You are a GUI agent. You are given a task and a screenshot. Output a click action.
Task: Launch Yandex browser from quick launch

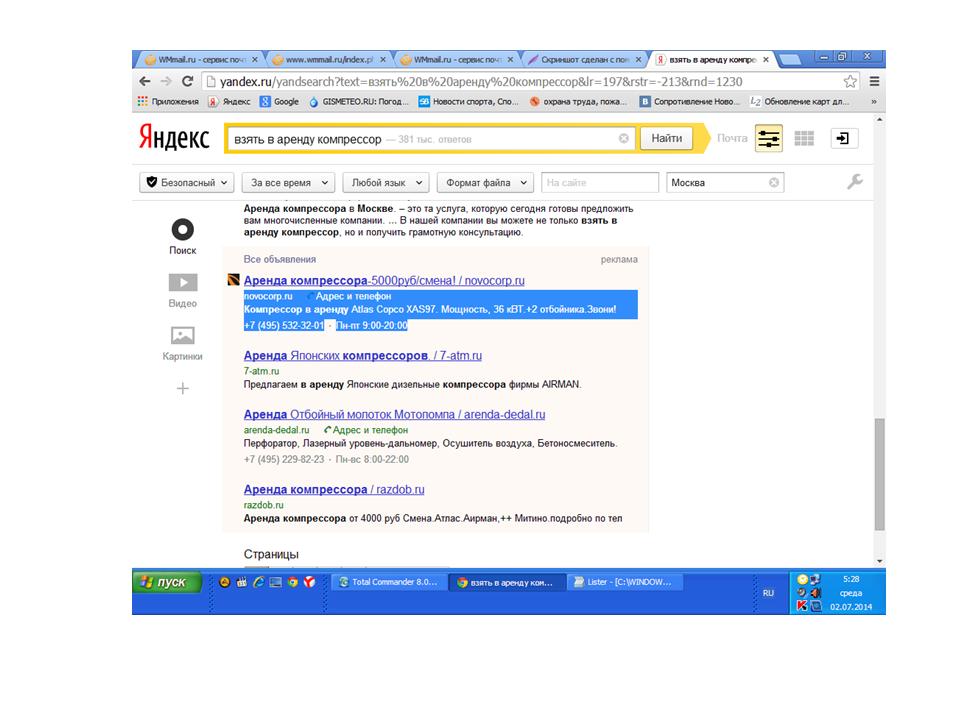(310, 582)
